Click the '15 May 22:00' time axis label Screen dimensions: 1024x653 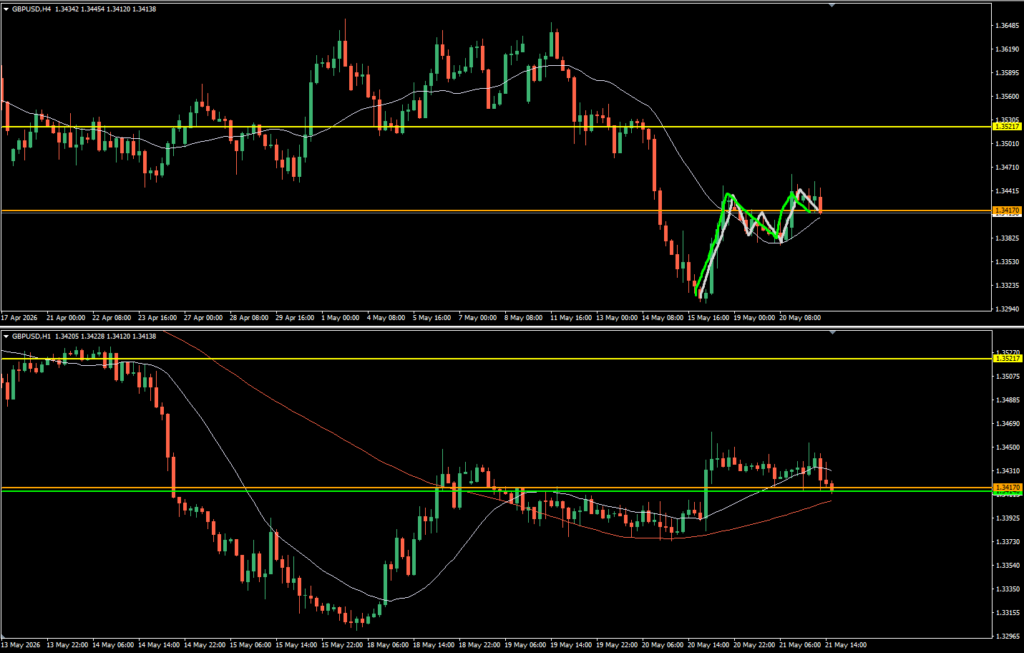click(341, 645)
